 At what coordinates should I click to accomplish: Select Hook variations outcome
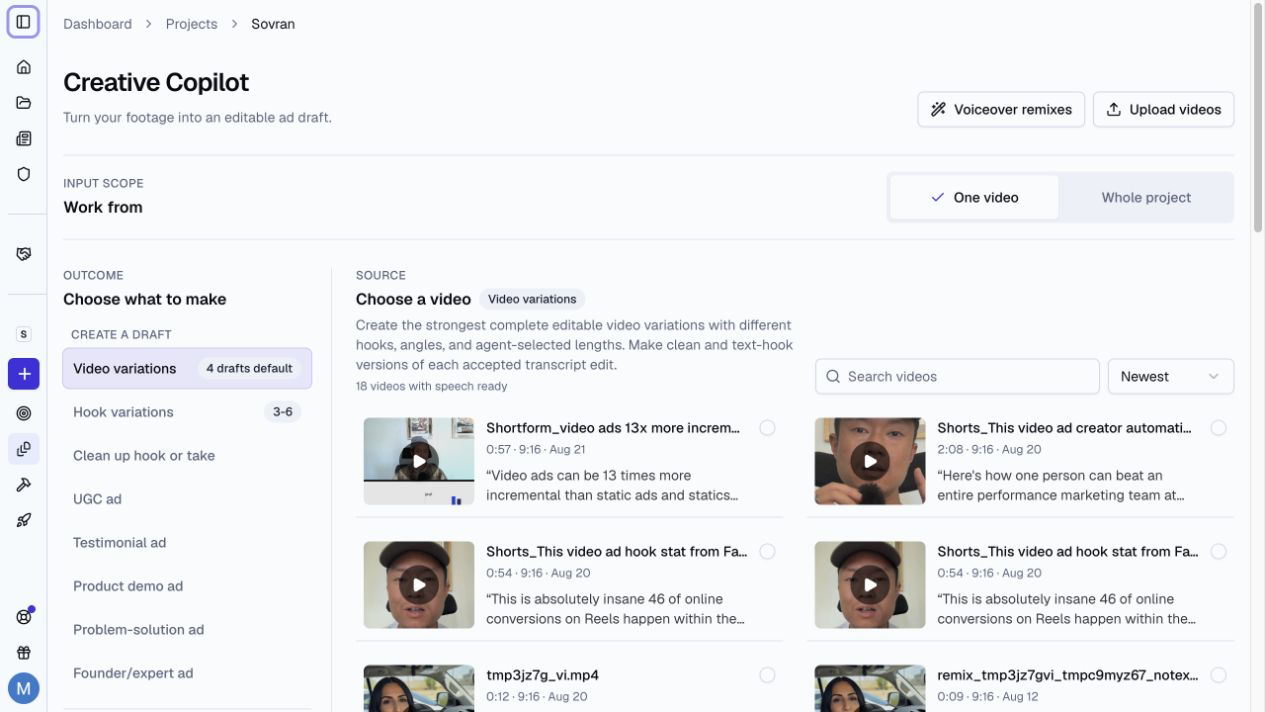pyautogui.click(x=187, y=412)
